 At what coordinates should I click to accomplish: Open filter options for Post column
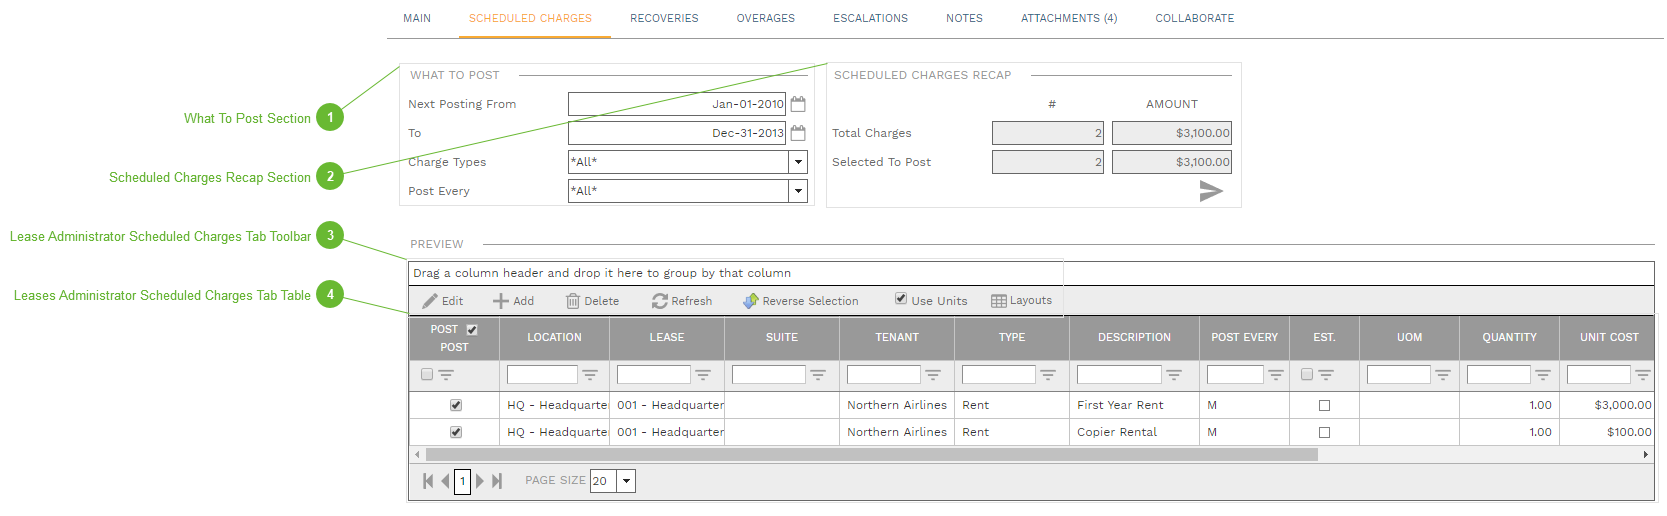coord(446,375)
